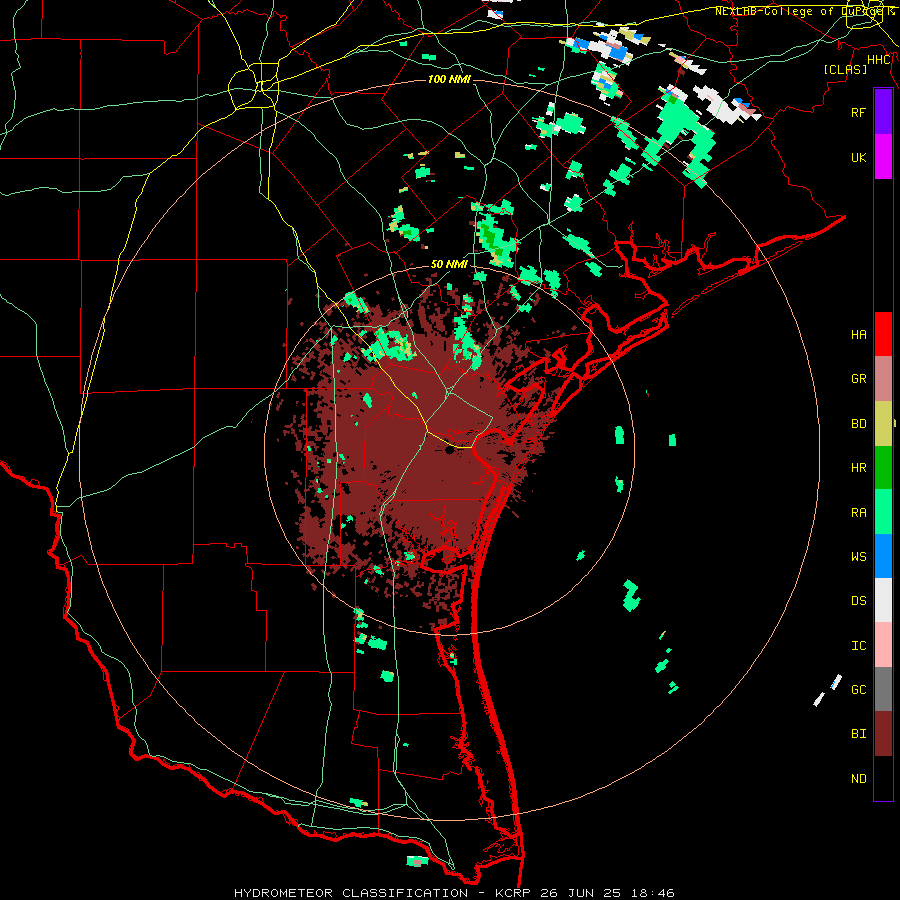The width and height of the screenshot is (900, 900).
Task: Click the "BD" legend label
Action: [858, 424]
